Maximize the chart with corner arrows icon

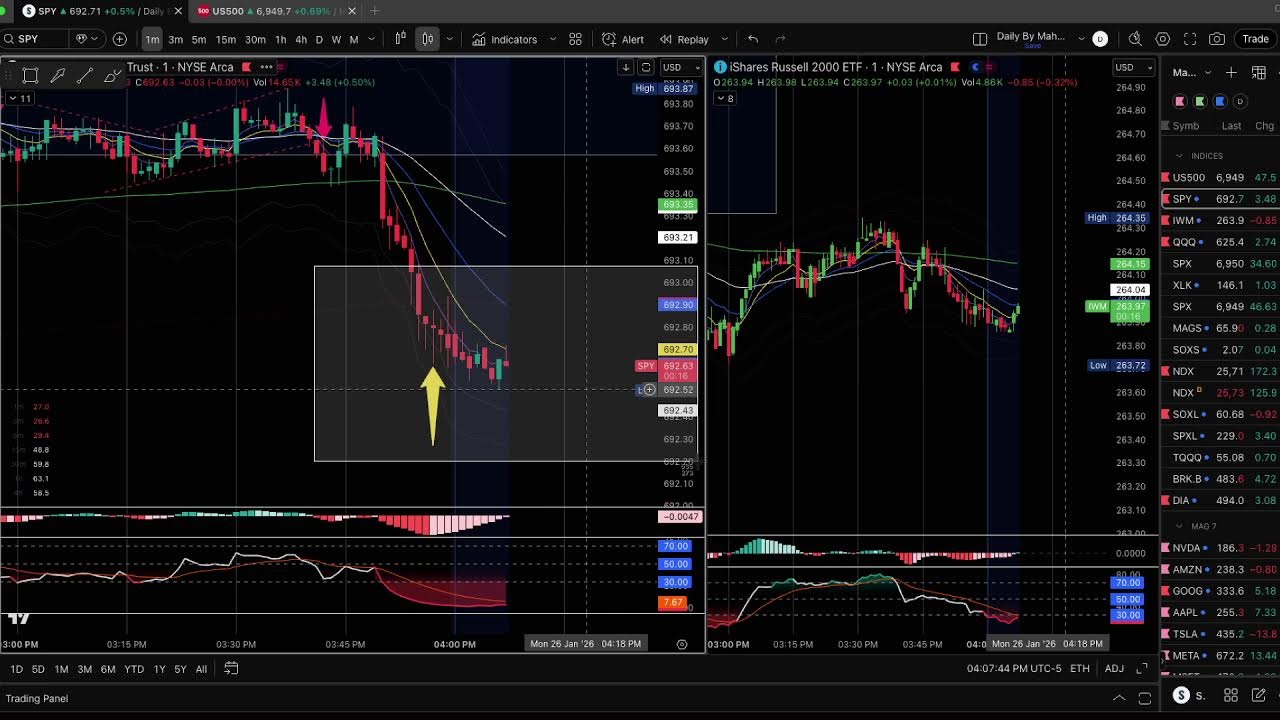point(1143,669)
